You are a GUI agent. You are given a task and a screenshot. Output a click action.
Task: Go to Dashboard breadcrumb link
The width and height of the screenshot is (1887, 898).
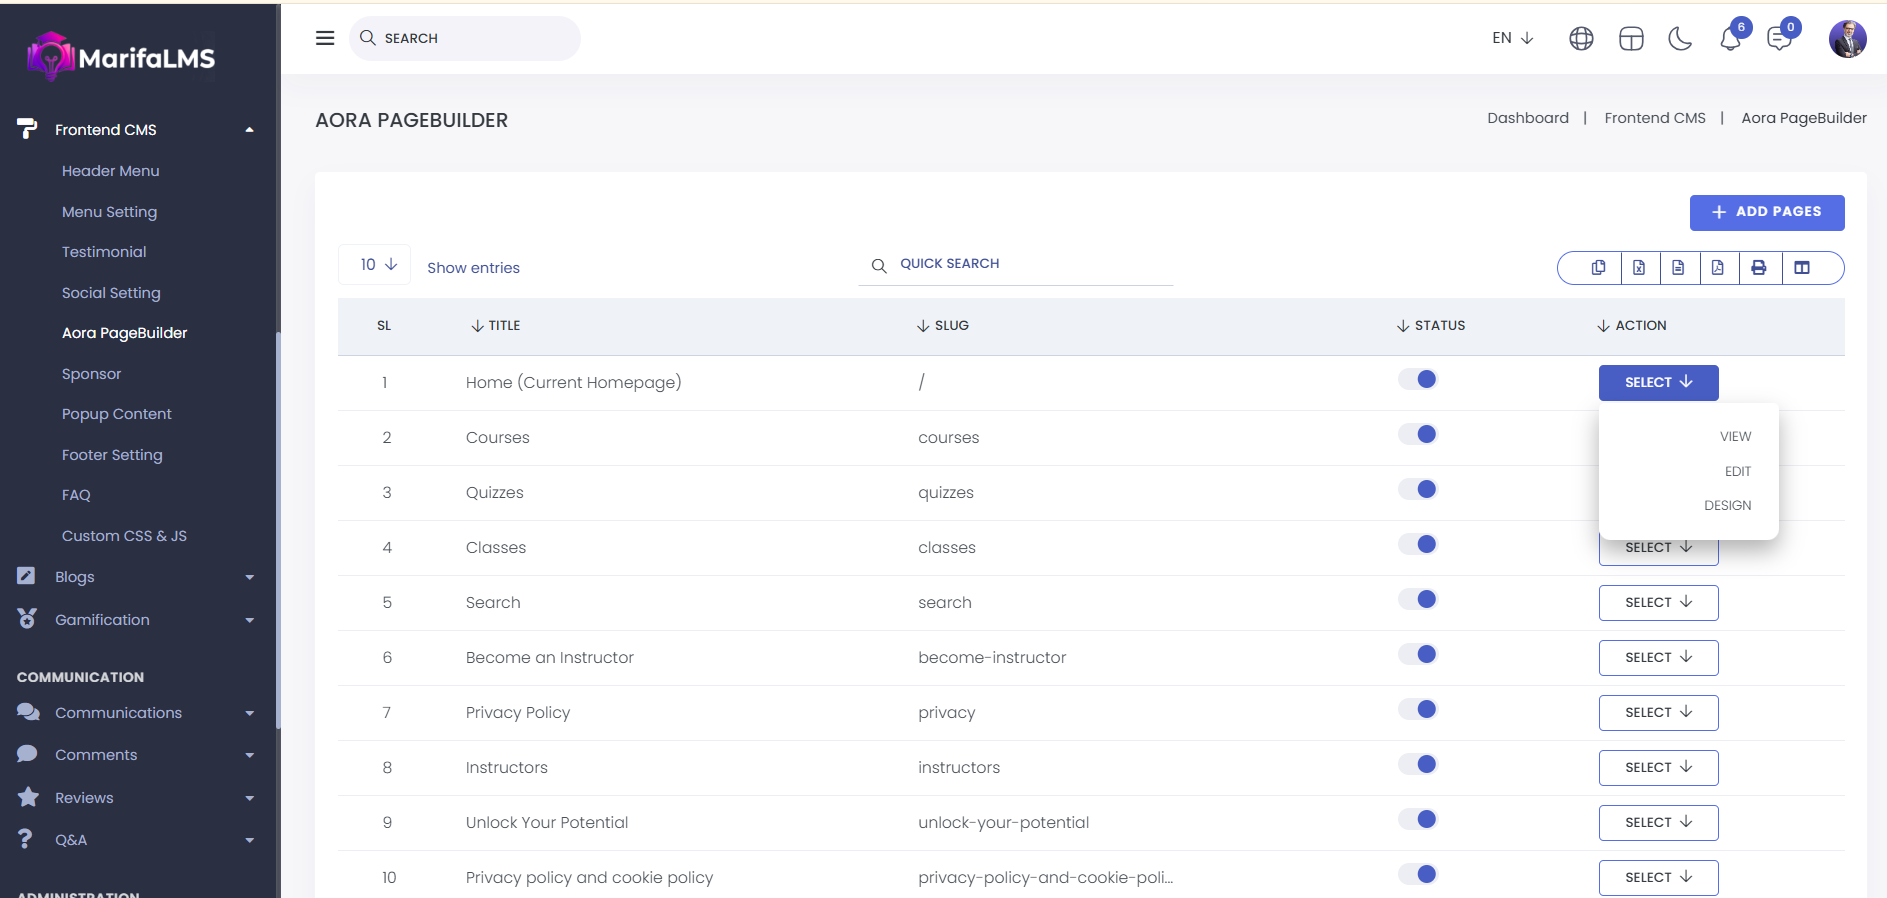tap(1527, 118)
